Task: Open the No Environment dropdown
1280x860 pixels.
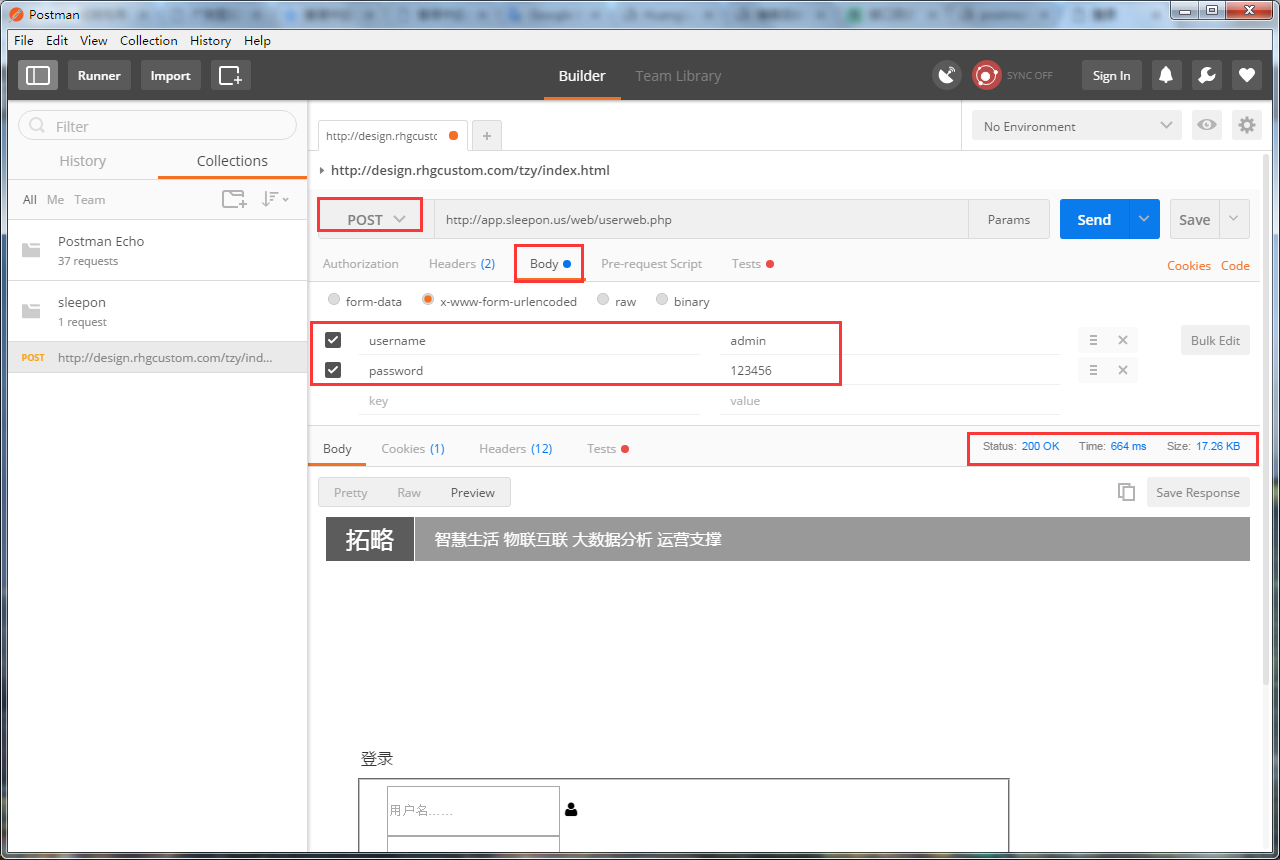Action: tap(1077, 125)
